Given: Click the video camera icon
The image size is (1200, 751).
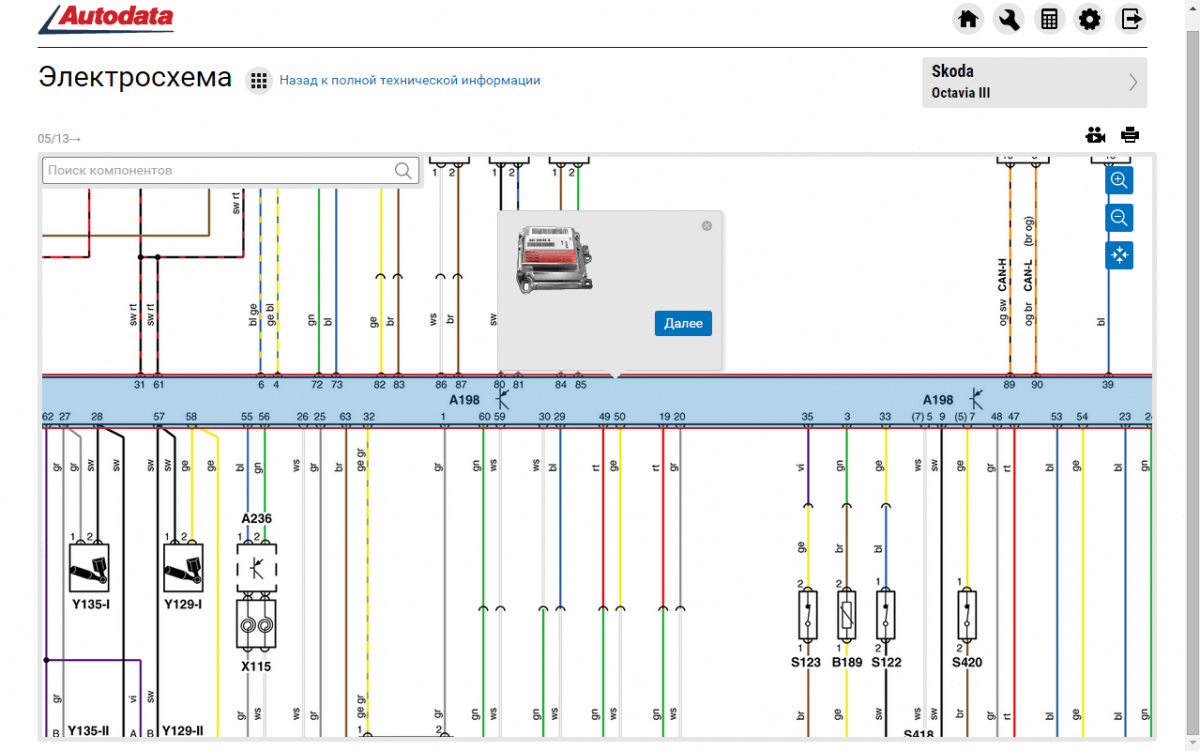Looking at the screenshot, I should pyautogui.click(x=1096, y=136).
